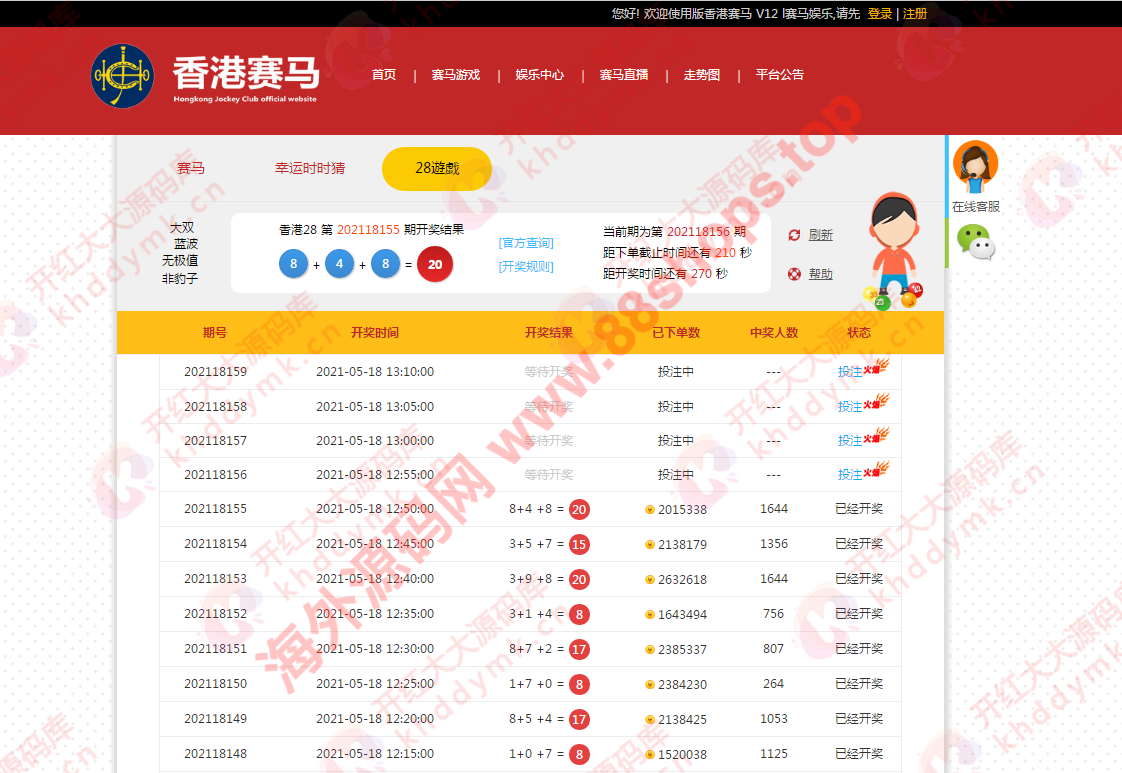This screenshot has width=1122, height=773.
Task: Go to 走势图 in the navigation
Action: coord(702,75)
